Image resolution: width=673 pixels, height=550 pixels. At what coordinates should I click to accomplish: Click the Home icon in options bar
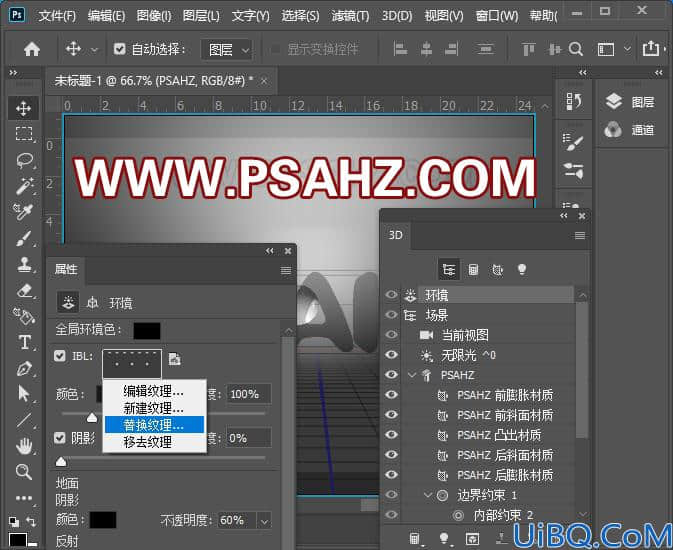(32, 49)
